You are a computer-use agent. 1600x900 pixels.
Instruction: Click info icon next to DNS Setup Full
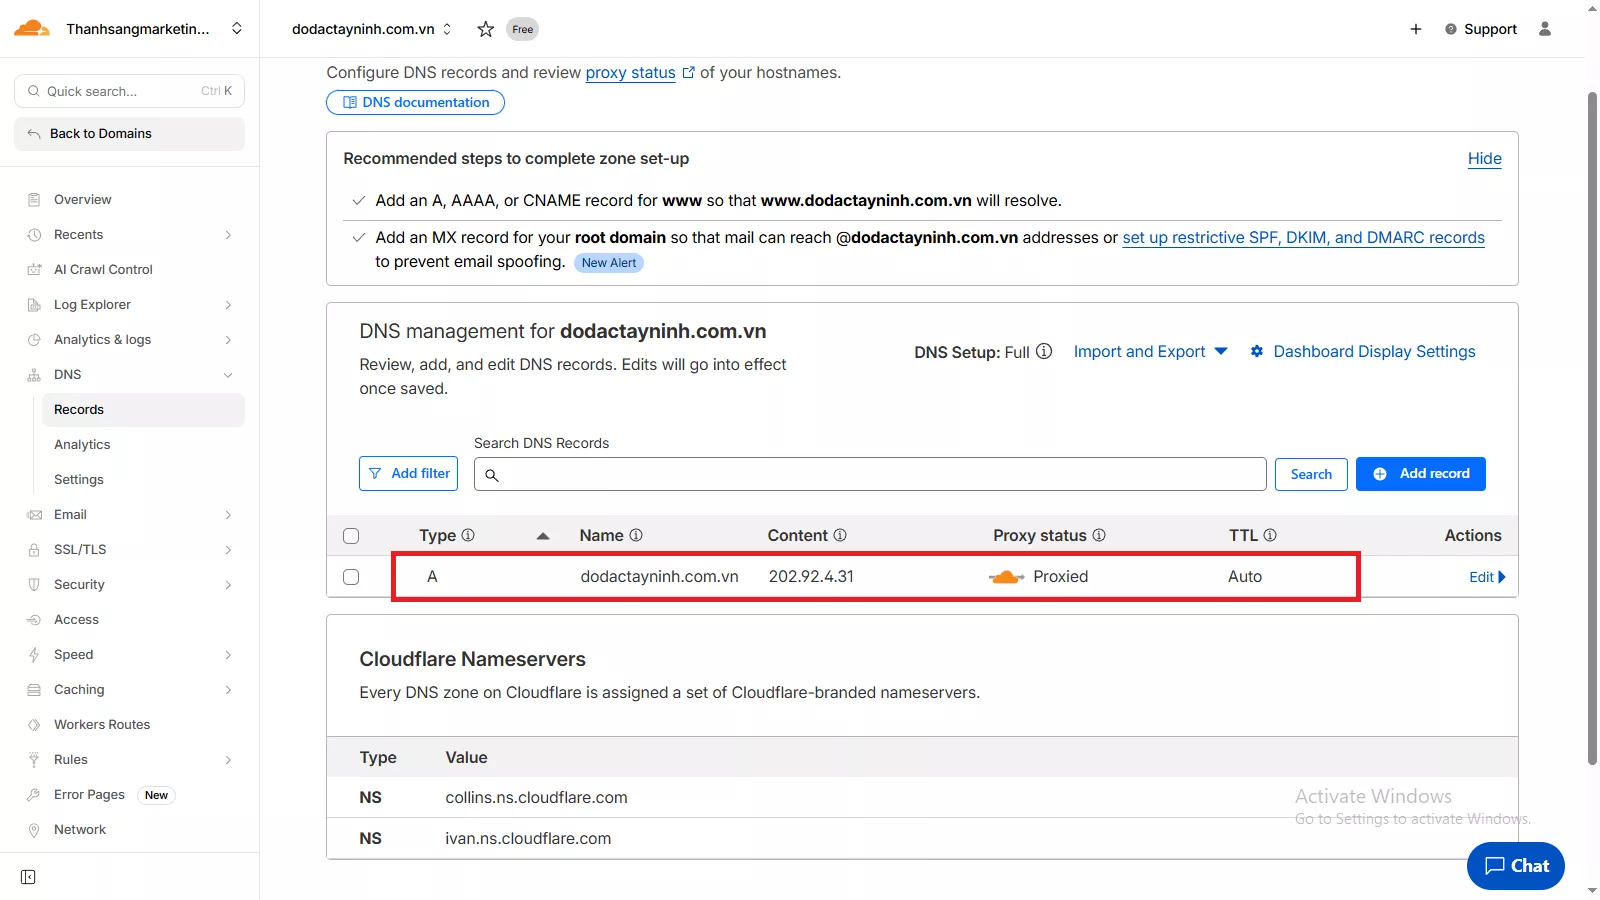point(1044,352)
